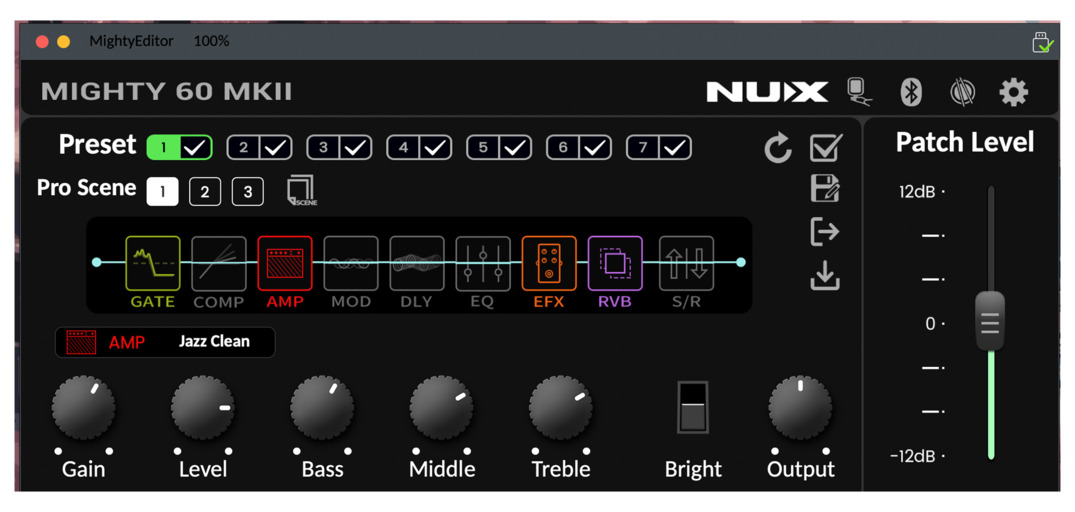The image size is (1075, 512).
Task: Click the save preset floppy disk icon
Action: click(825, 189)
